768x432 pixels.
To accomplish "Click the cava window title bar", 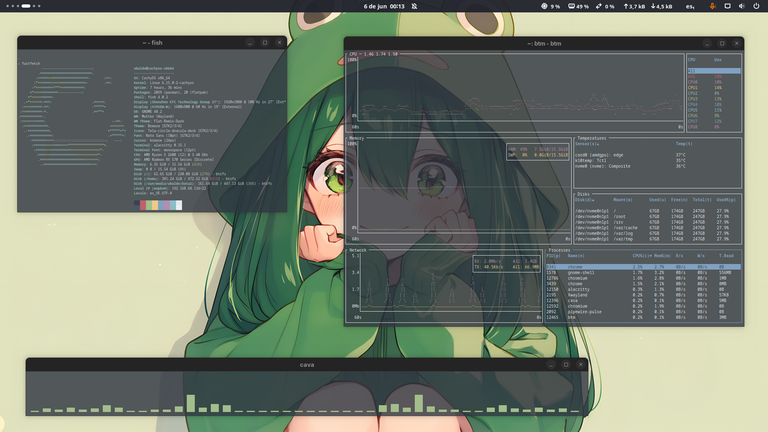I will coord(307,365).
